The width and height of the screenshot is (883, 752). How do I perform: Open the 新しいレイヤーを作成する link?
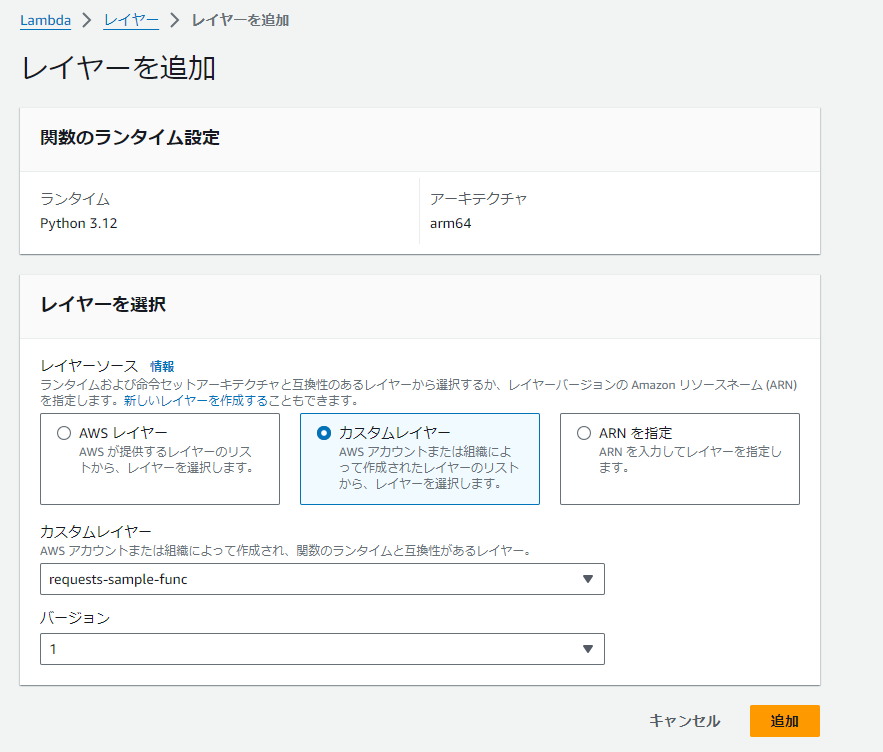click(196, 401)
